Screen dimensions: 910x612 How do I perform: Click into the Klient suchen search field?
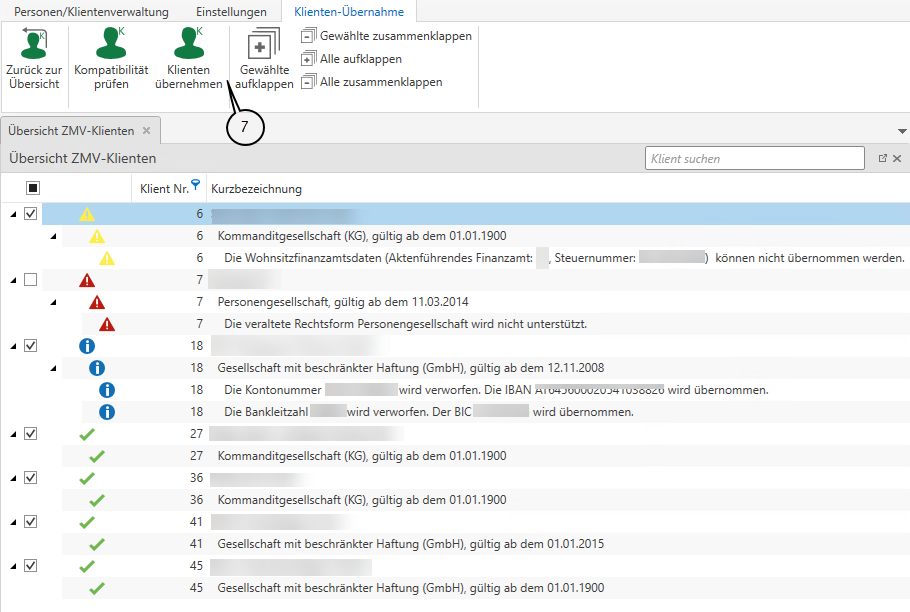(x=754, y=159)
